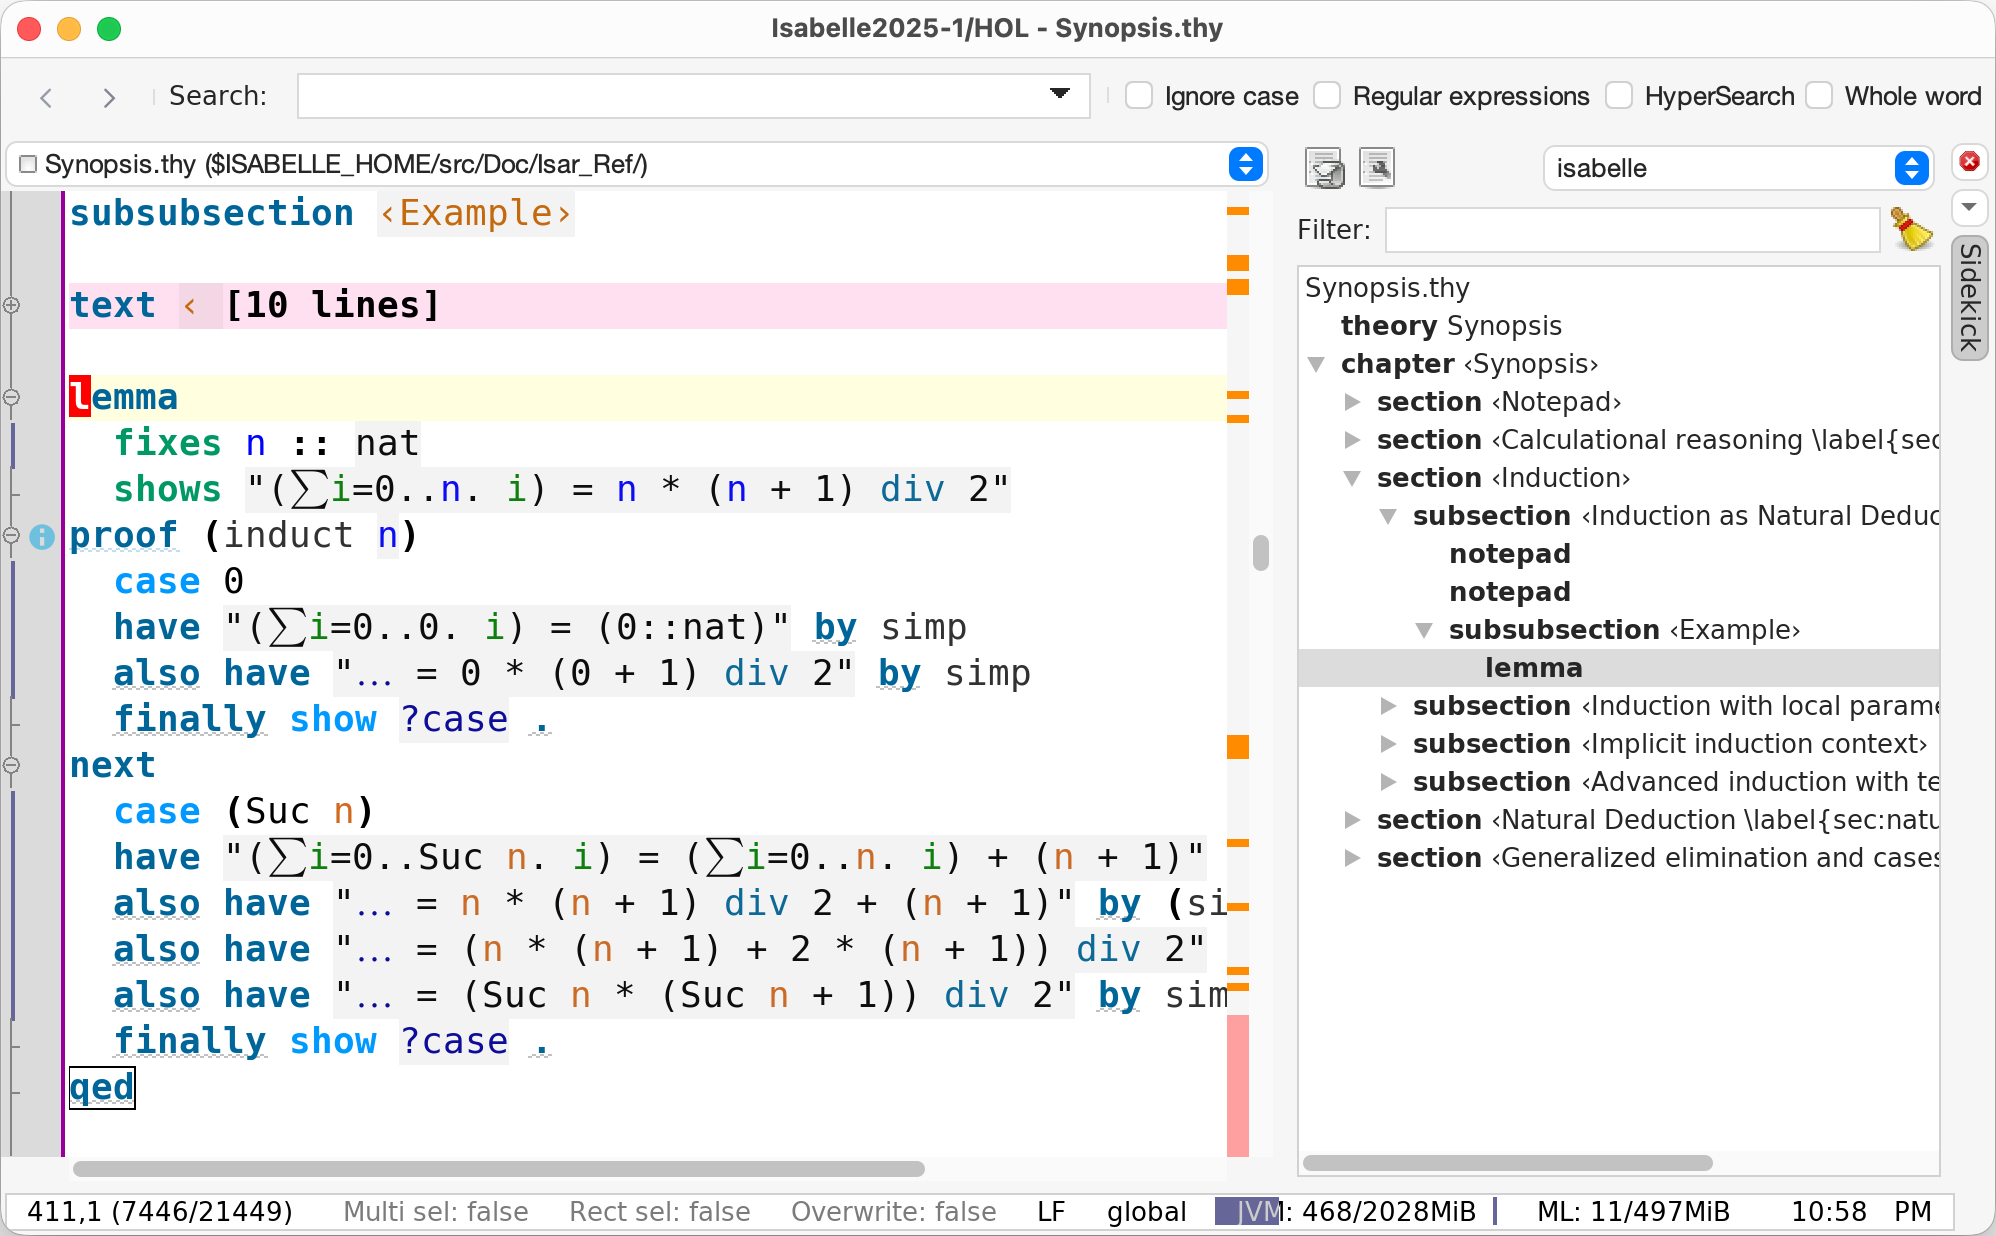Click into the Filter text field

click(1631, 230)
